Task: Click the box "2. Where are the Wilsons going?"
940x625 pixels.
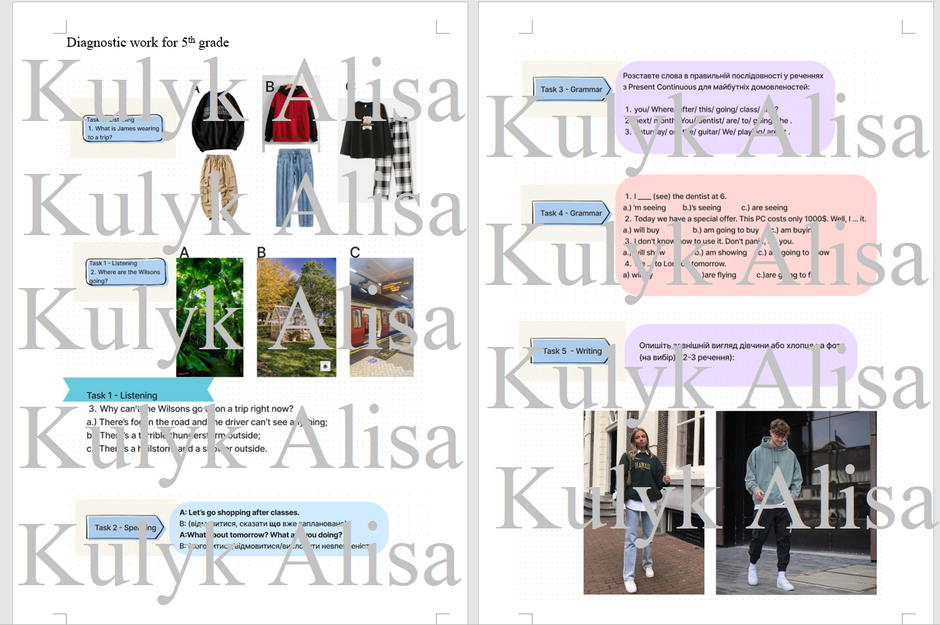Action: click(x=125, y=271)
